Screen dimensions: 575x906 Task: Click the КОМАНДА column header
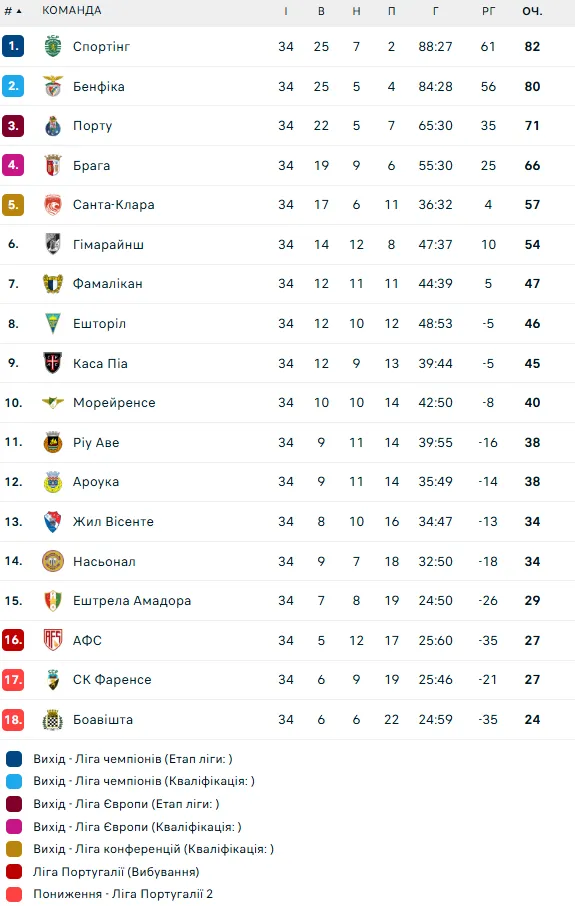(72, 10)
